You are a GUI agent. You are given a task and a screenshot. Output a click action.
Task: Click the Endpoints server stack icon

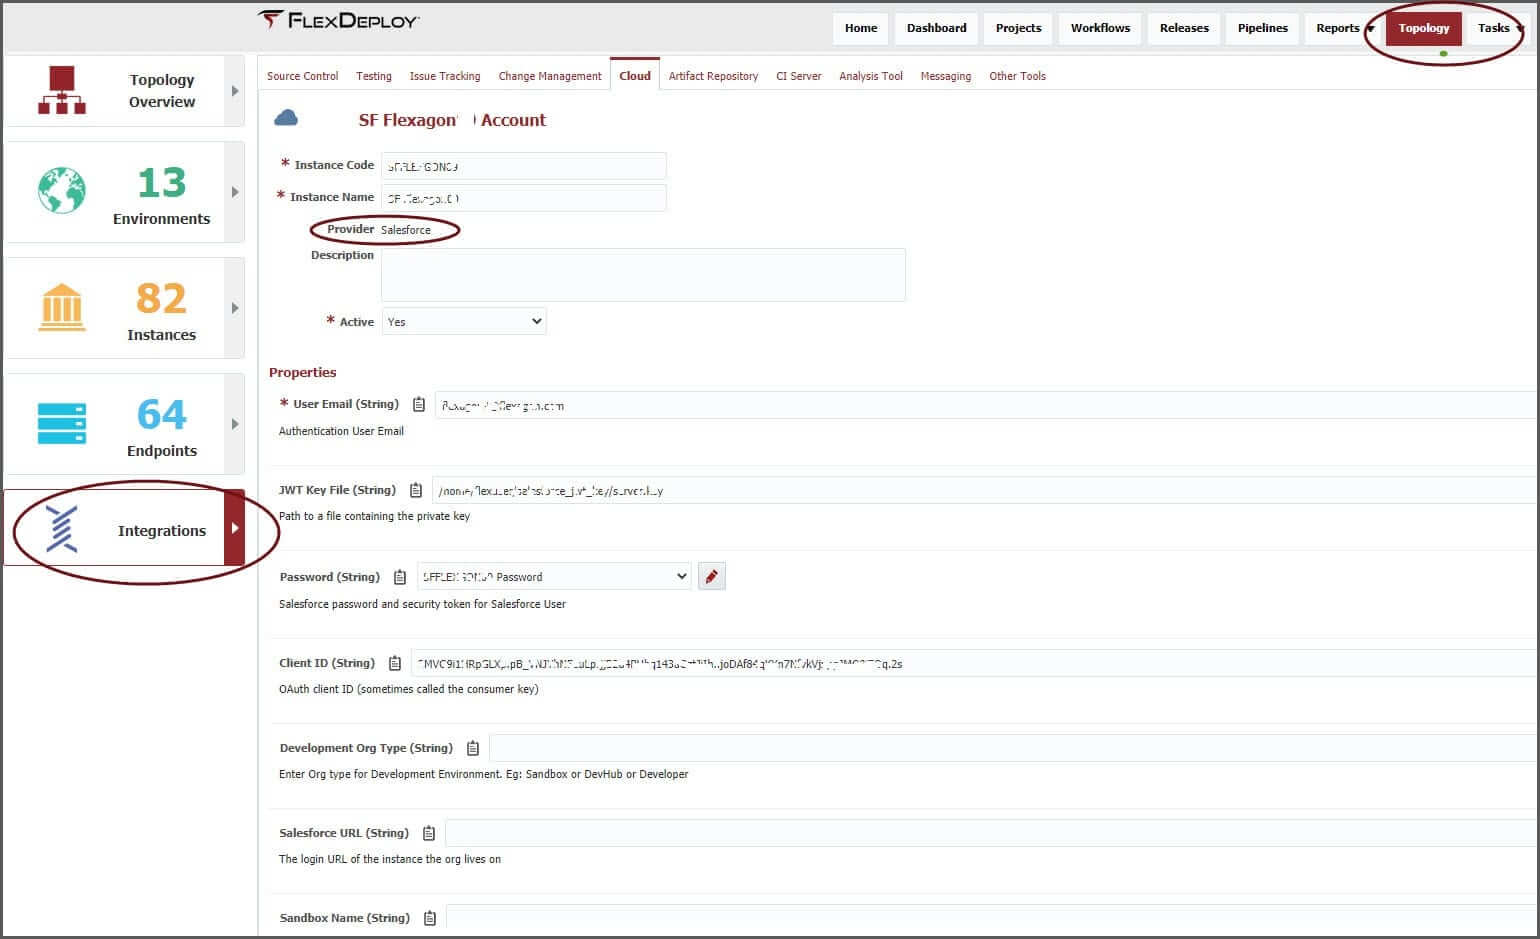pos(61,423)
